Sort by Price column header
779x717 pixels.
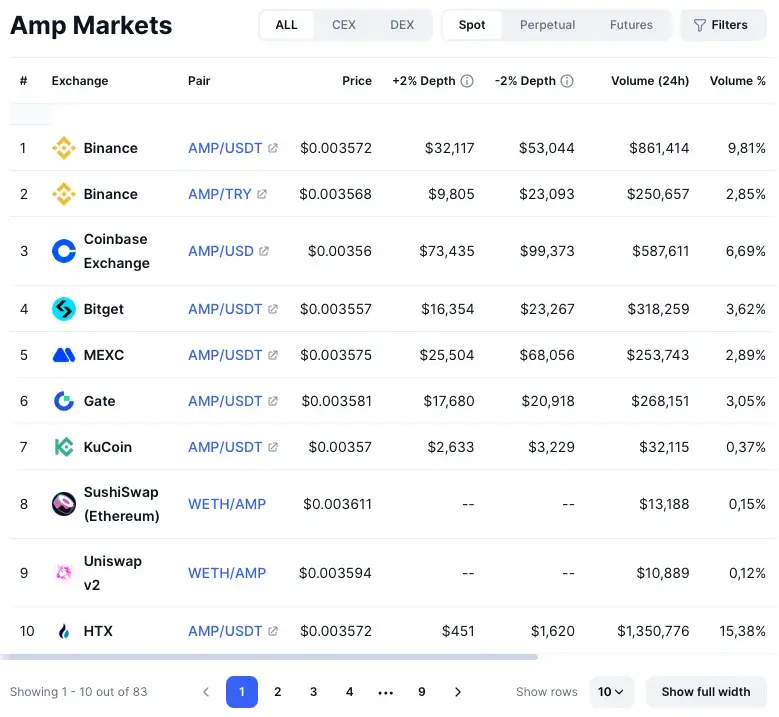[357, 81]
